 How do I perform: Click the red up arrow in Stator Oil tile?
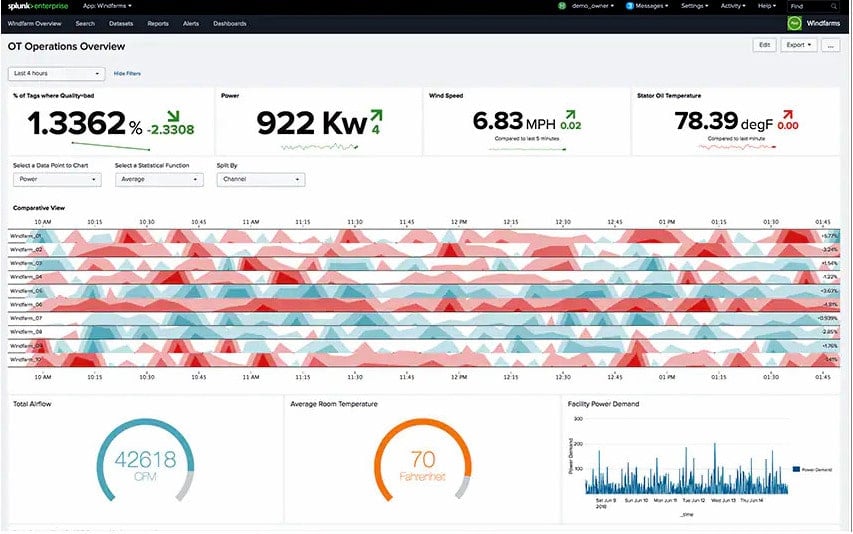788,114
